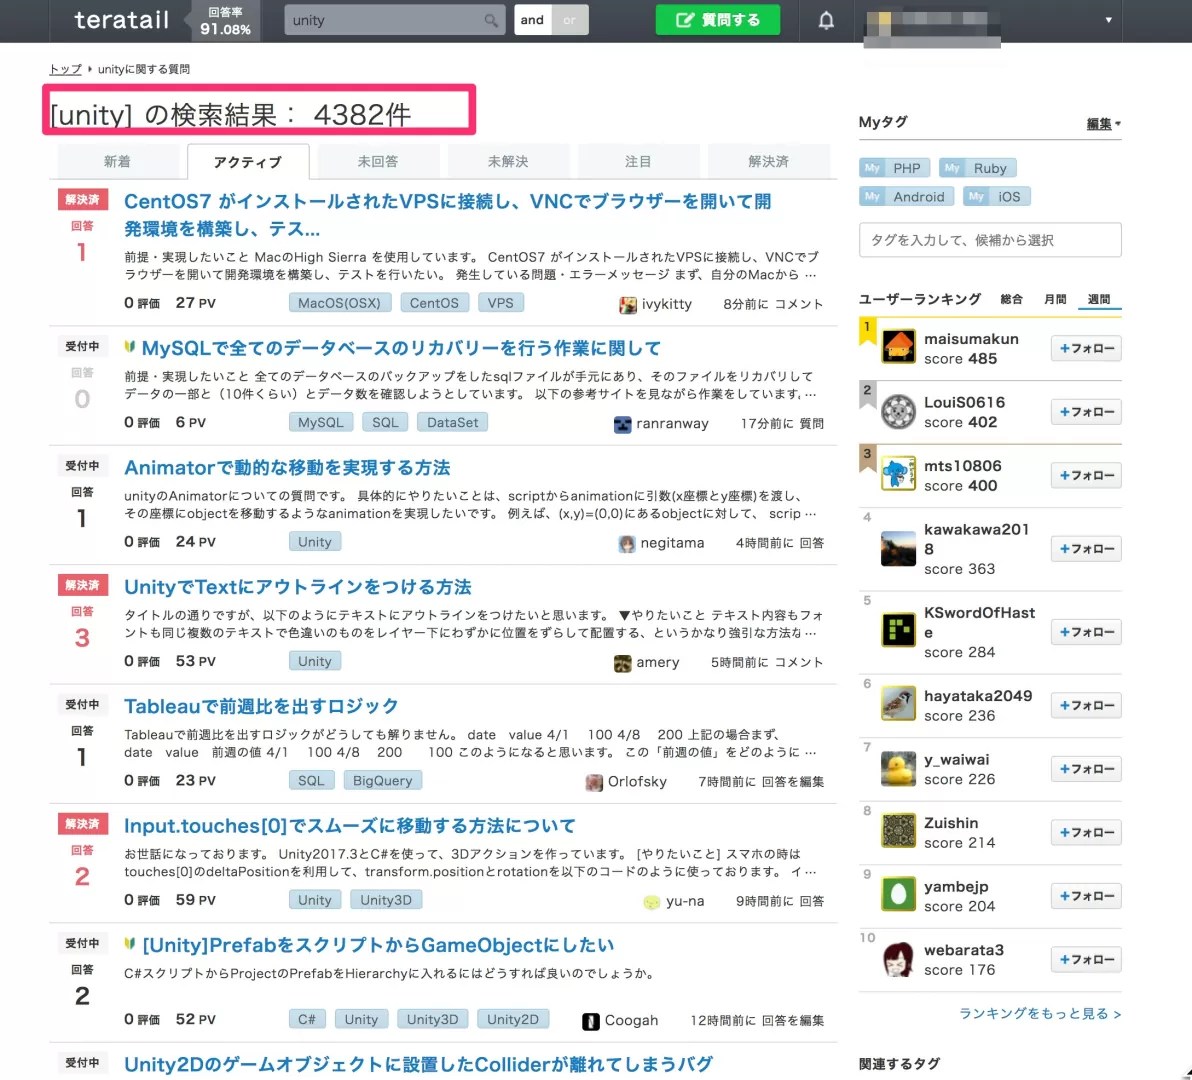The image size is (1192, 1080).
Task: Click the ranranway user avatar
Action: tap(622, 424)
